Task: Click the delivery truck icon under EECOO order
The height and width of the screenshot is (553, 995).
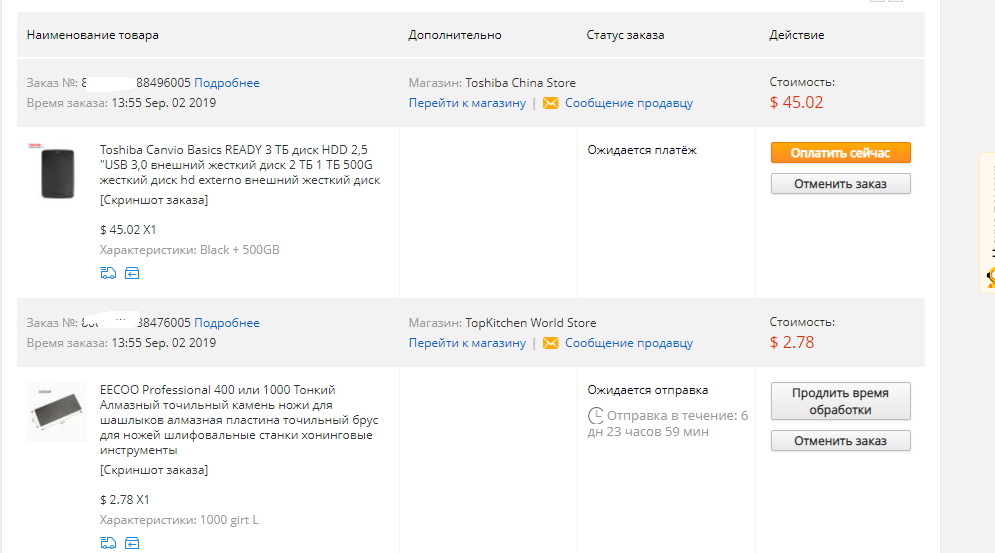Action: [108, 543]
